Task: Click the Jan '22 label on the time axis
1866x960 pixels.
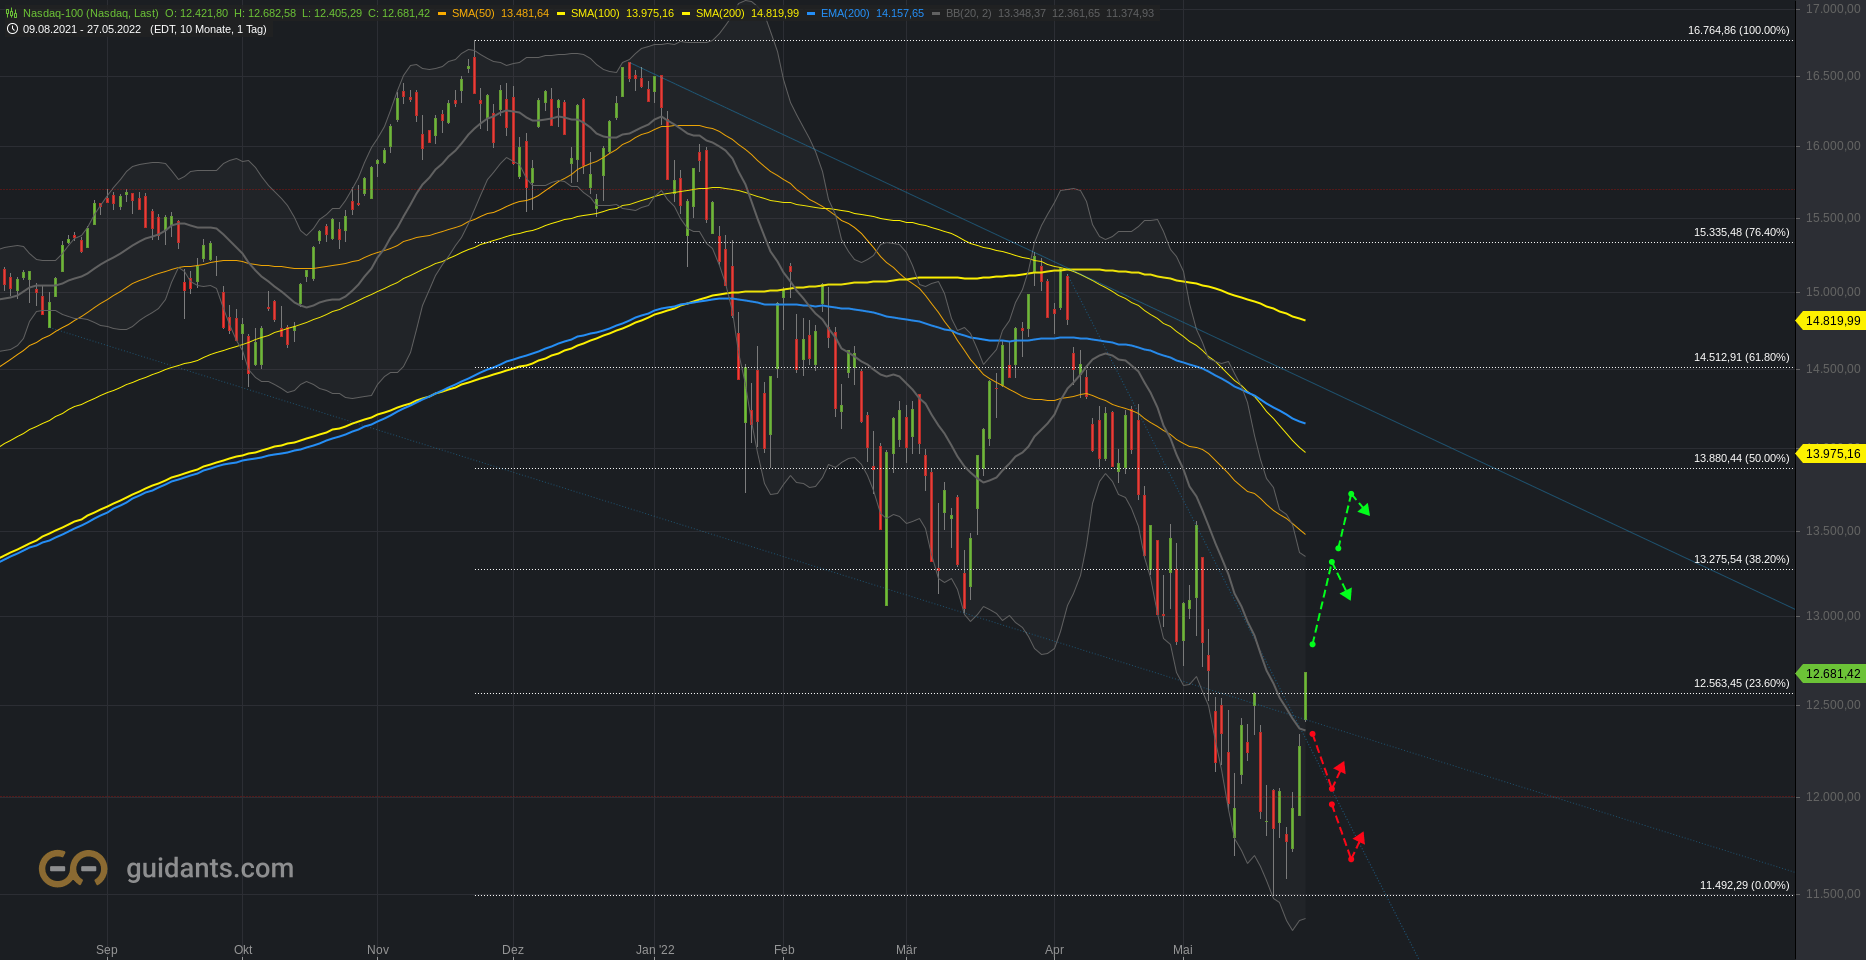Action: click(655, 950)
